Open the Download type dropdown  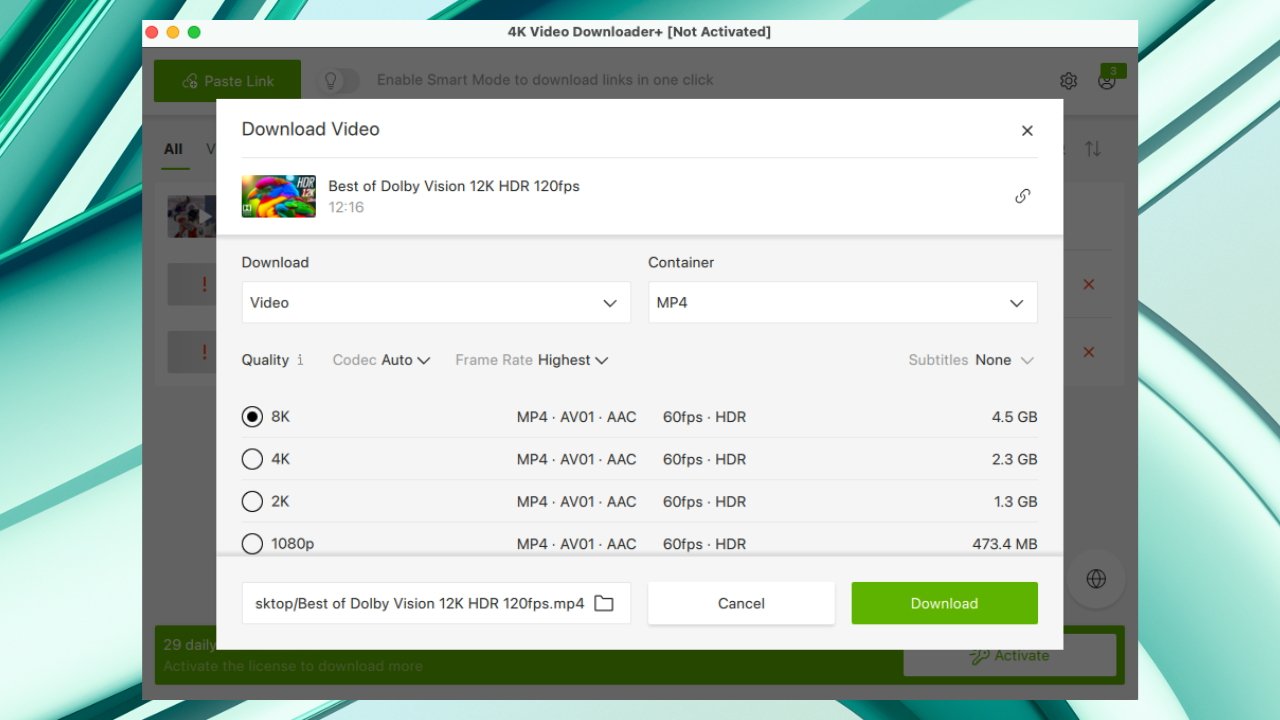[436, 302]
